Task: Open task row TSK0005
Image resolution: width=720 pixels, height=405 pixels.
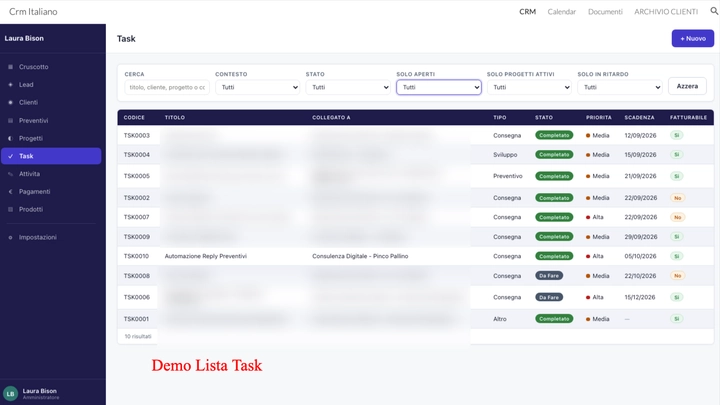Action: pos(416,176)
